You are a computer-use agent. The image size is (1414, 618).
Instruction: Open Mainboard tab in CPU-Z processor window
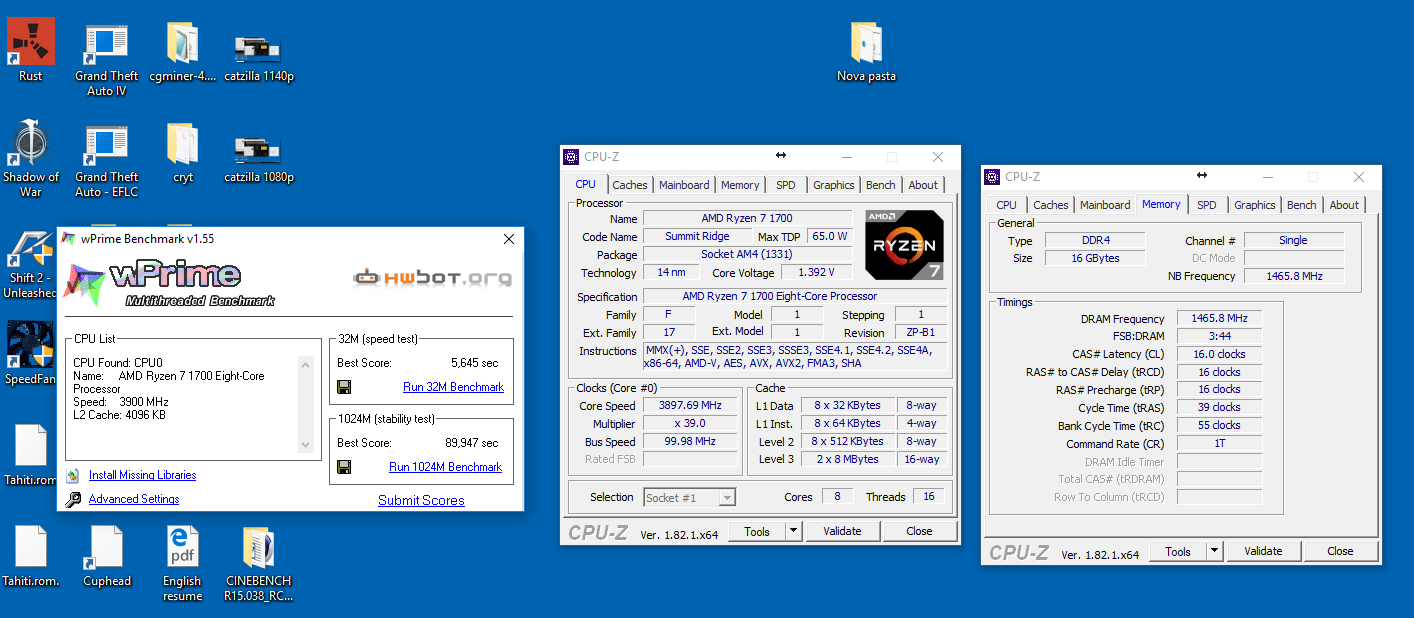(x=684, y=185)
